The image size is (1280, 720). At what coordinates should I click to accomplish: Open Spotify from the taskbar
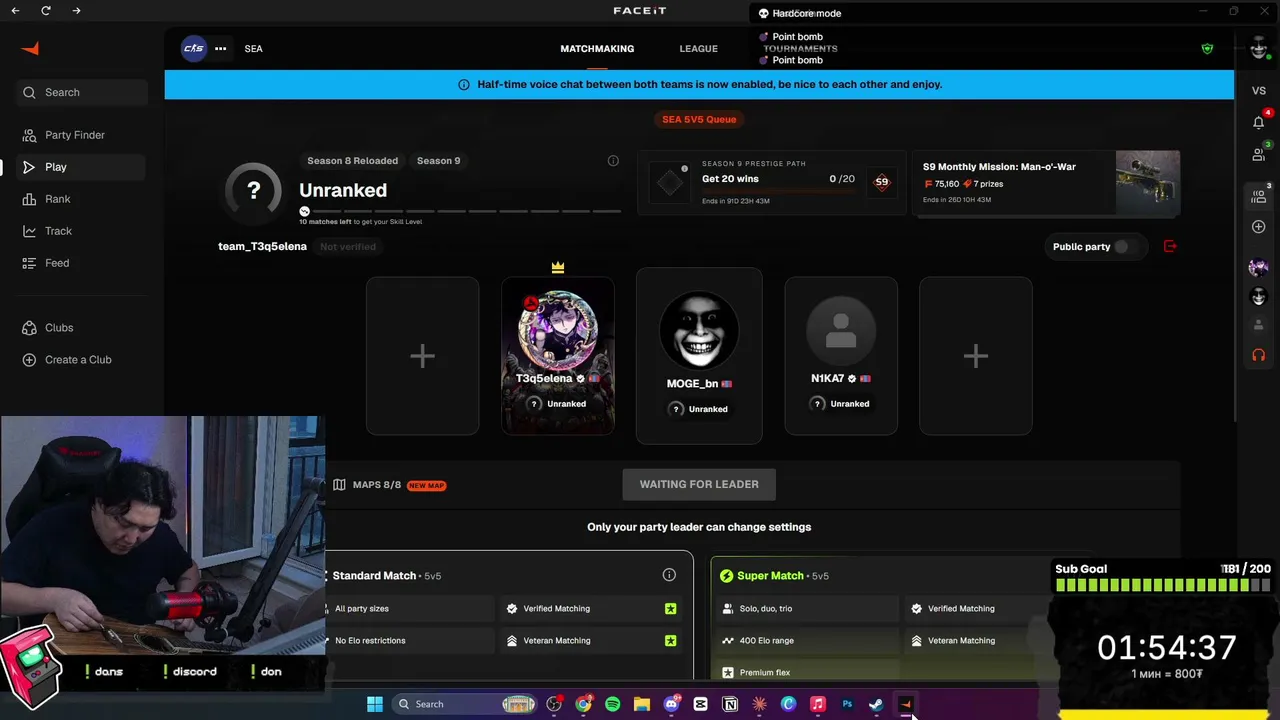pyautogui.click(x=612, y=704)
